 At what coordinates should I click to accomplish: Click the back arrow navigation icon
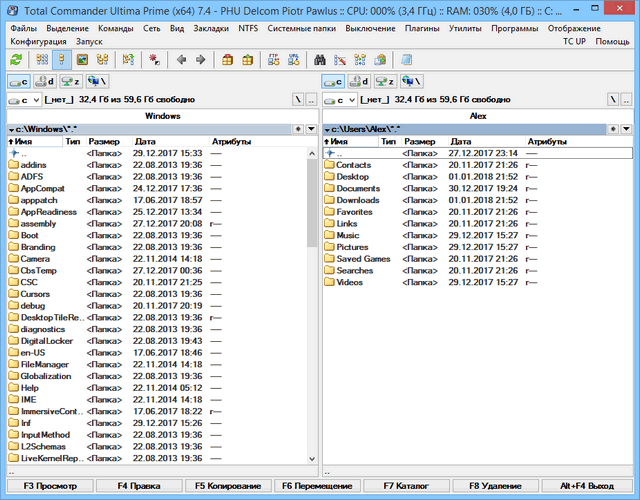181,60
